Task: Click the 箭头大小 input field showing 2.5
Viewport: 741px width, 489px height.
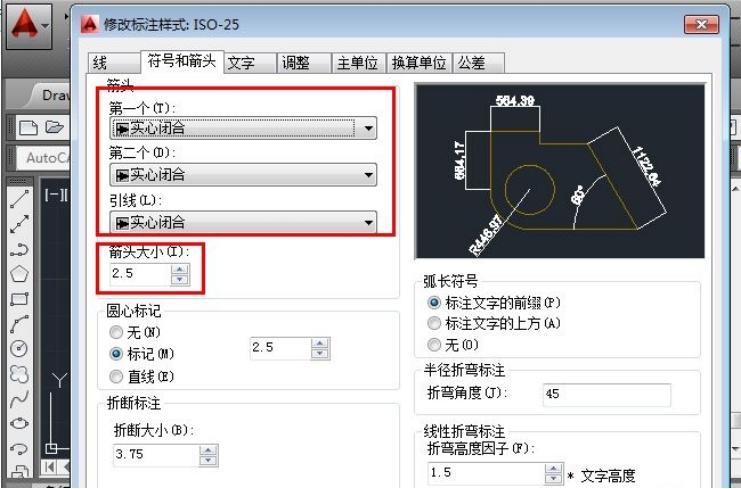Action: [x=140, y=275]
